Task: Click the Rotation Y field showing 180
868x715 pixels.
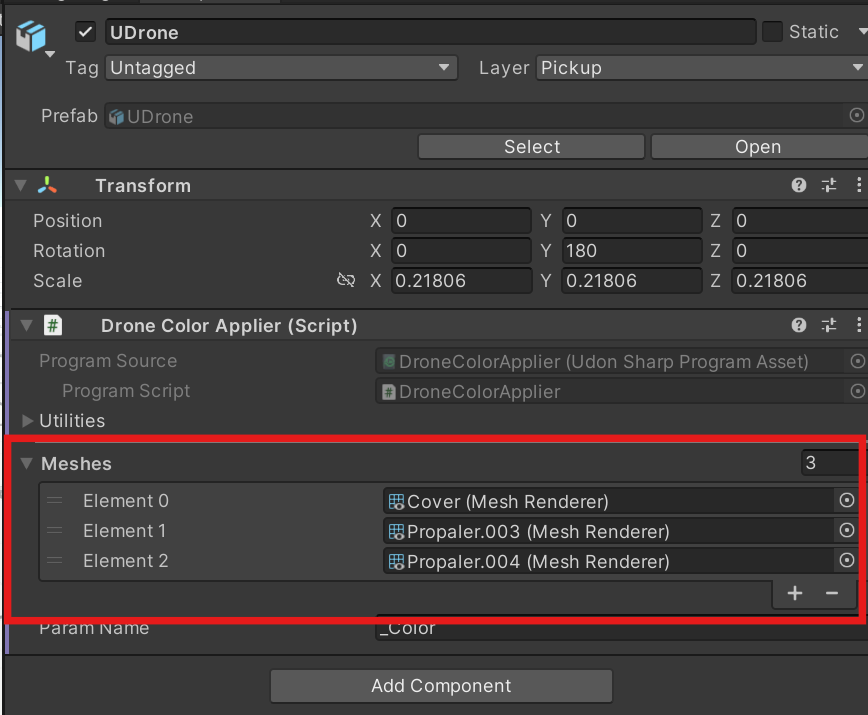Action: point(632,251)
